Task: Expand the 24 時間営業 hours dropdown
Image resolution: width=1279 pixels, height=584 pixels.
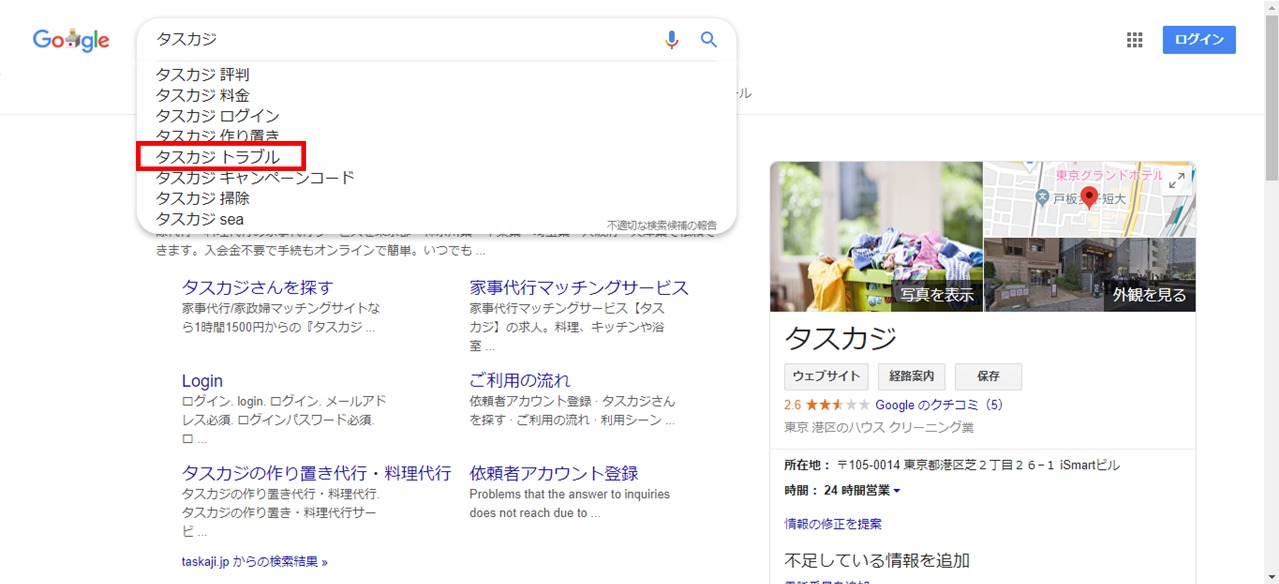Action: coord(862,491)
